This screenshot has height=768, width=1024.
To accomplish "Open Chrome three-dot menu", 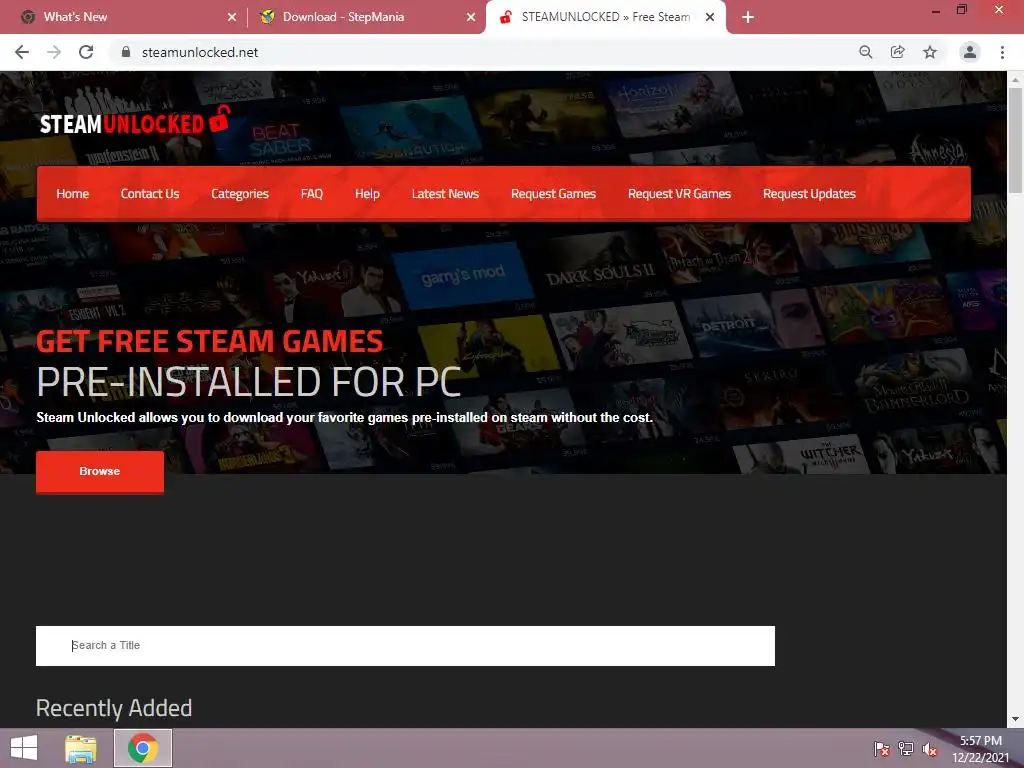I will click(x=1002, y=52).
